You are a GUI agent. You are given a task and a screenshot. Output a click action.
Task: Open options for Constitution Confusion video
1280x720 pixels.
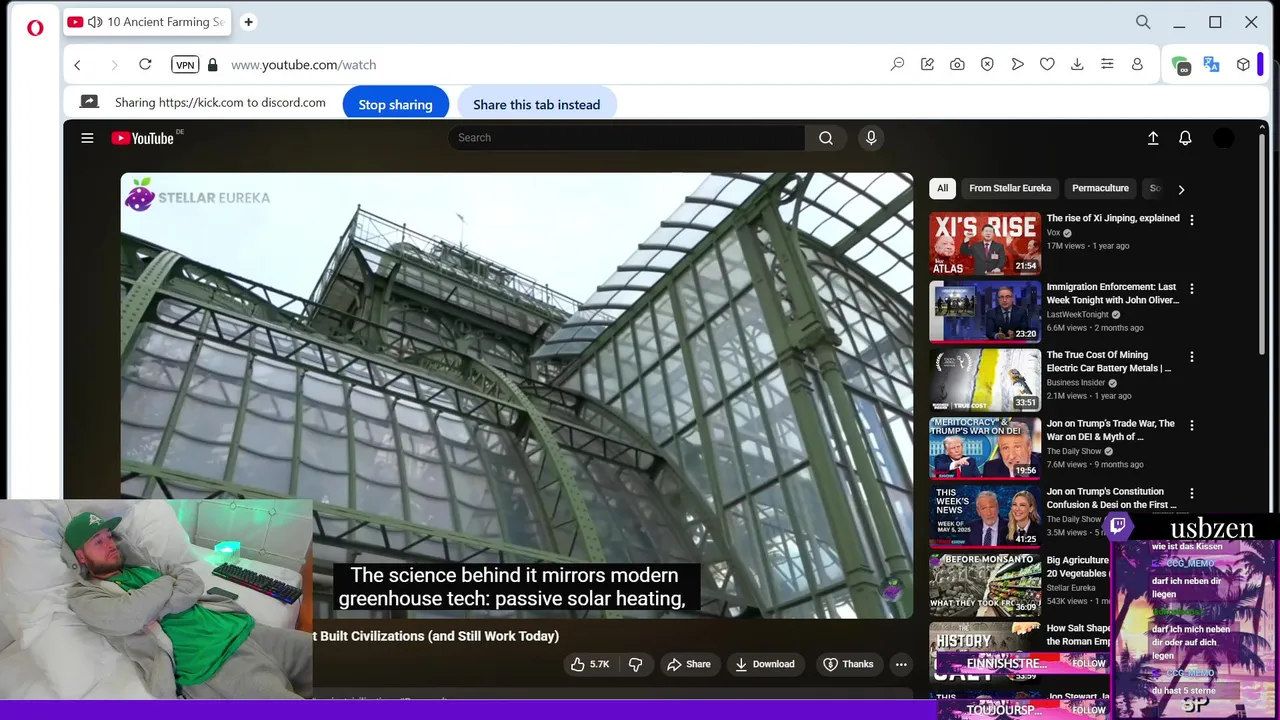1191,493
